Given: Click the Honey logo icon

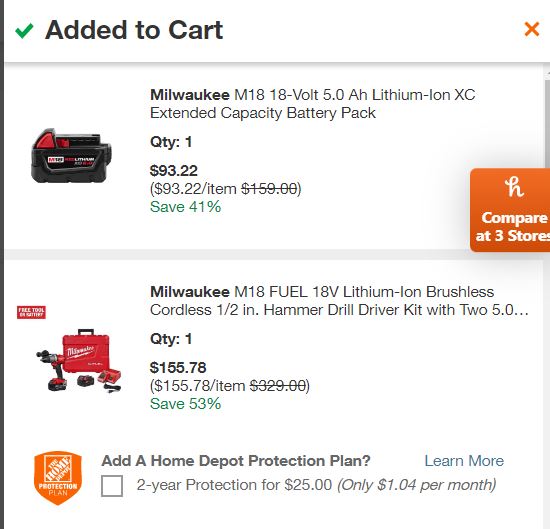Looking at the screenshot, I should tap(514, 187).
